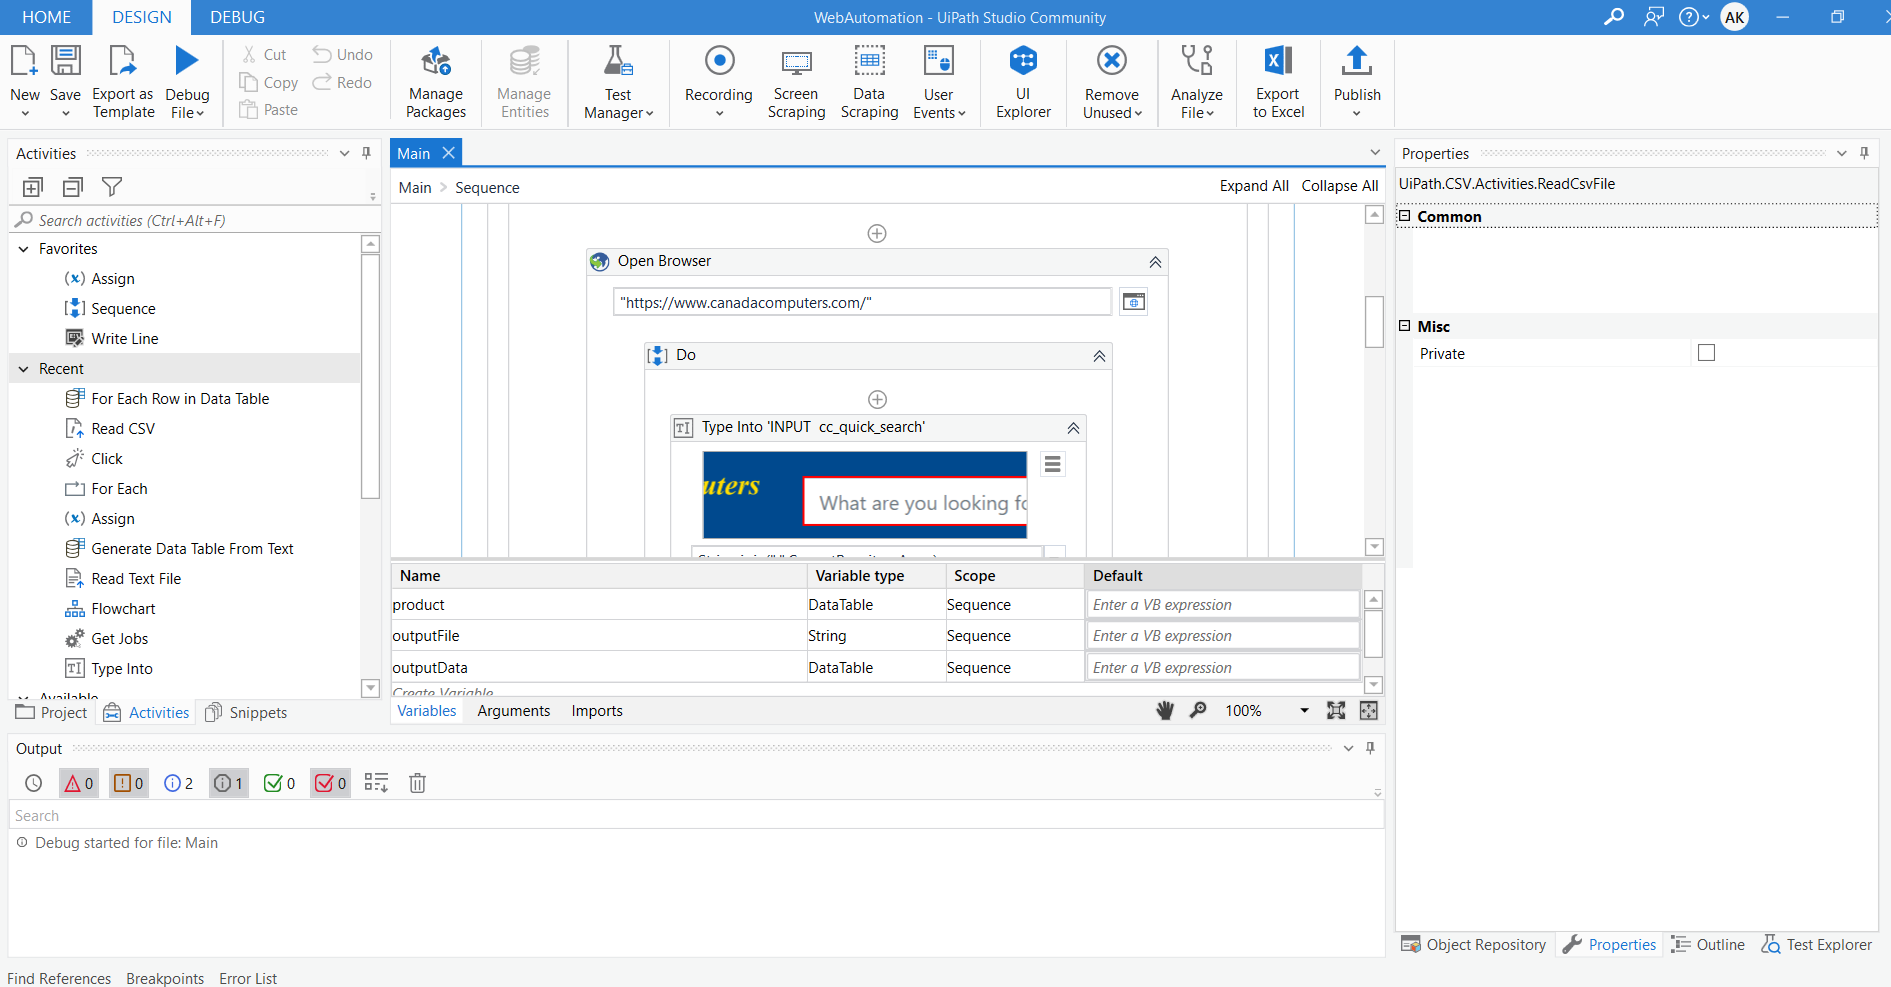Click the designer magnifier zoom icon

1198,711
